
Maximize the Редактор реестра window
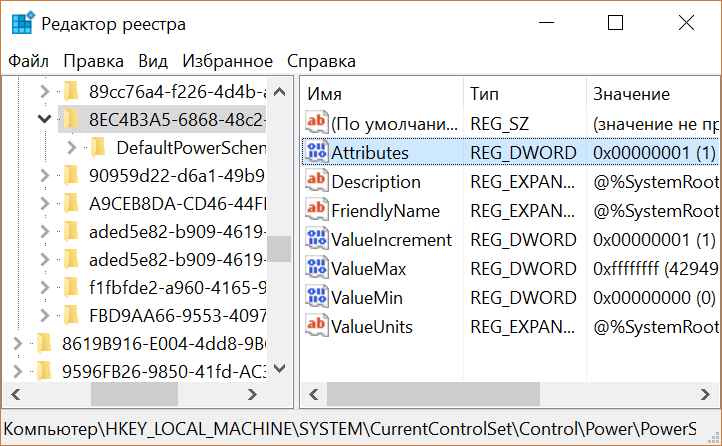pyautogui.click(x=616, y=23)
